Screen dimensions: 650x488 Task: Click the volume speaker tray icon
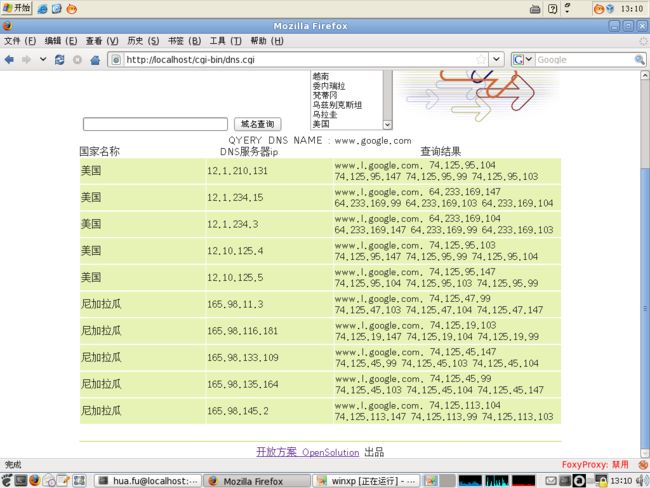coord(642,481)
